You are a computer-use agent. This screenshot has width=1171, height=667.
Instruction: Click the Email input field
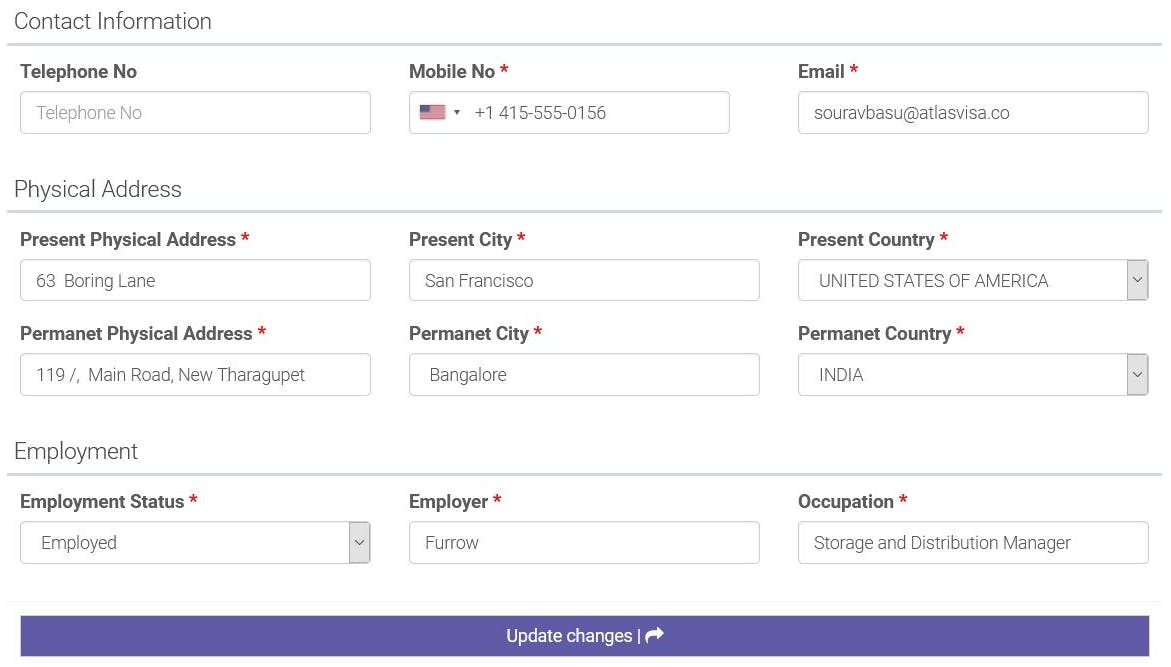pyautogui.click(x=972, y=113)
